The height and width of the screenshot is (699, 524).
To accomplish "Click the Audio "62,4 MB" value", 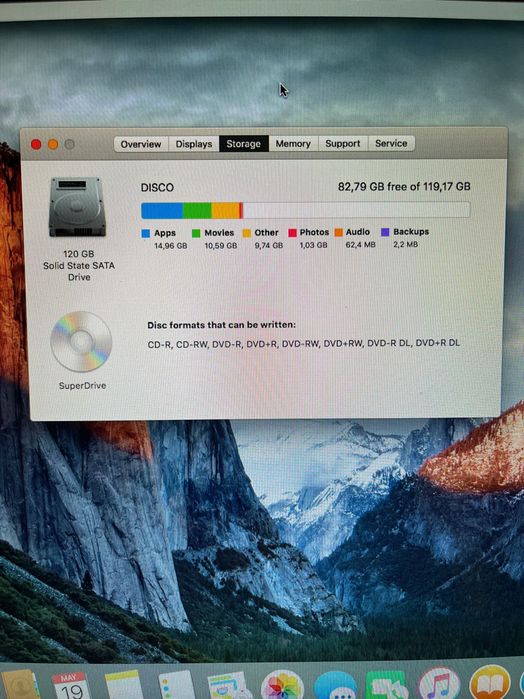I will click(x=361, y=244).
